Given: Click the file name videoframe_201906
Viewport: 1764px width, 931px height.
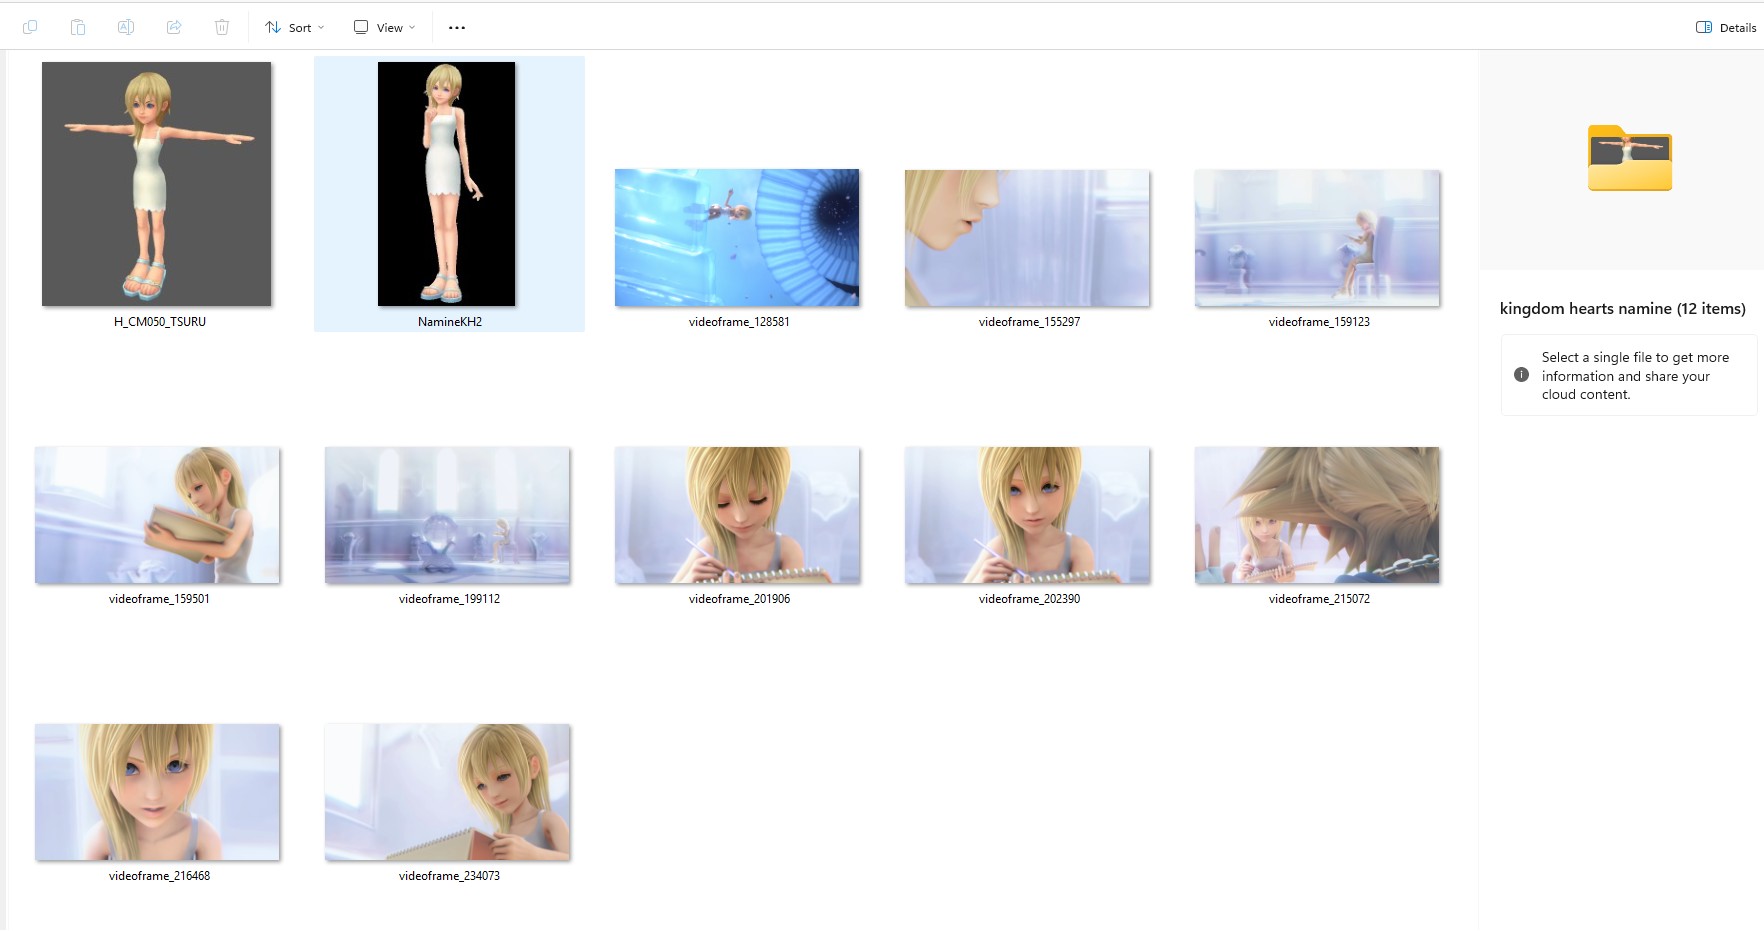Looking at the screenshot, I should point(739,599).
